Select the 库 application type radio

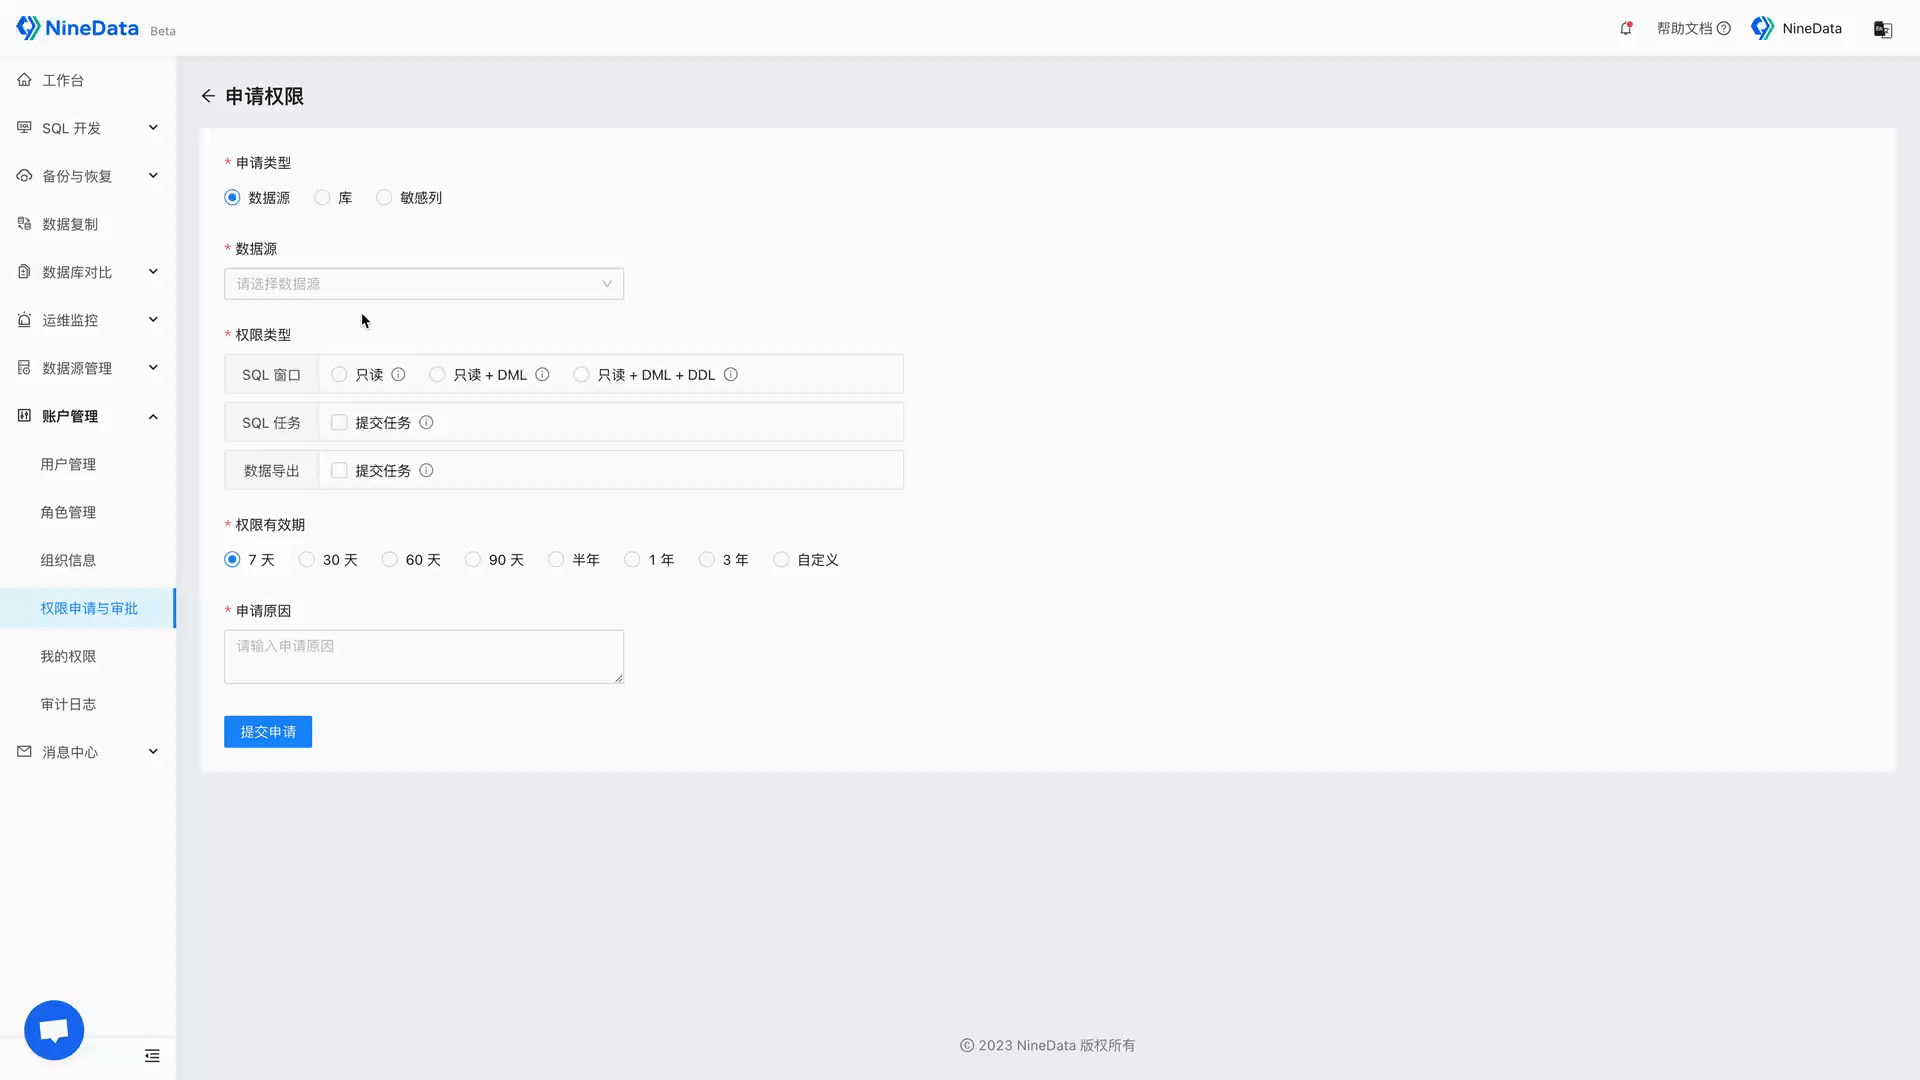click(x=322, y=198)
